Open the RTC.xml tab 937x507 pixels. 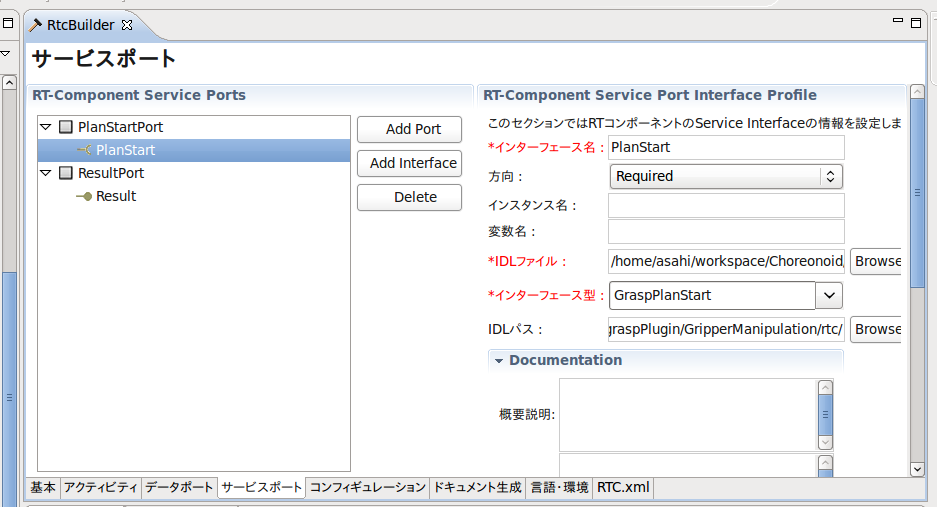tap(622, 488)
